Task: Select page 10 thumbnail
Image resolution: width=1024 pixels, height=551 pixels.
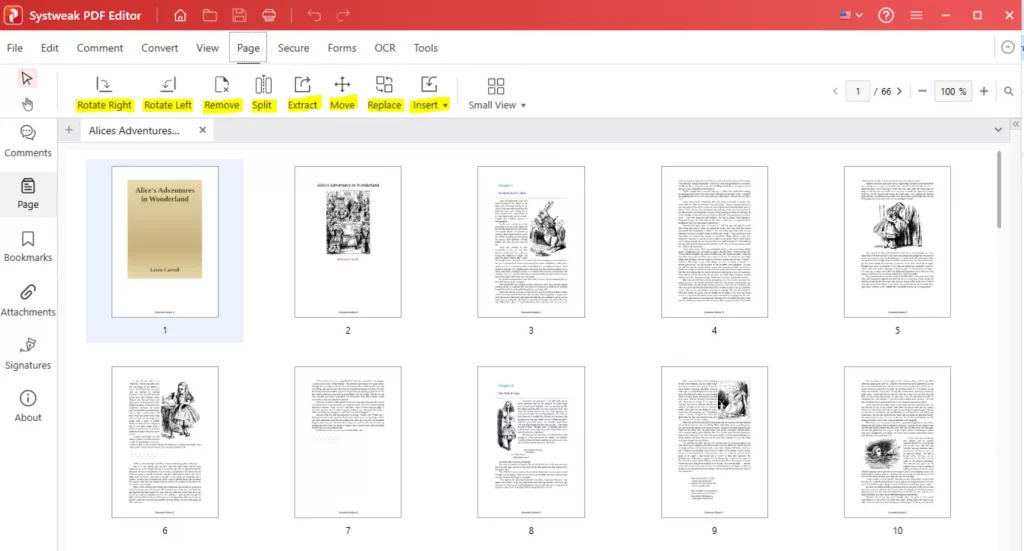Action: [897, 442]
